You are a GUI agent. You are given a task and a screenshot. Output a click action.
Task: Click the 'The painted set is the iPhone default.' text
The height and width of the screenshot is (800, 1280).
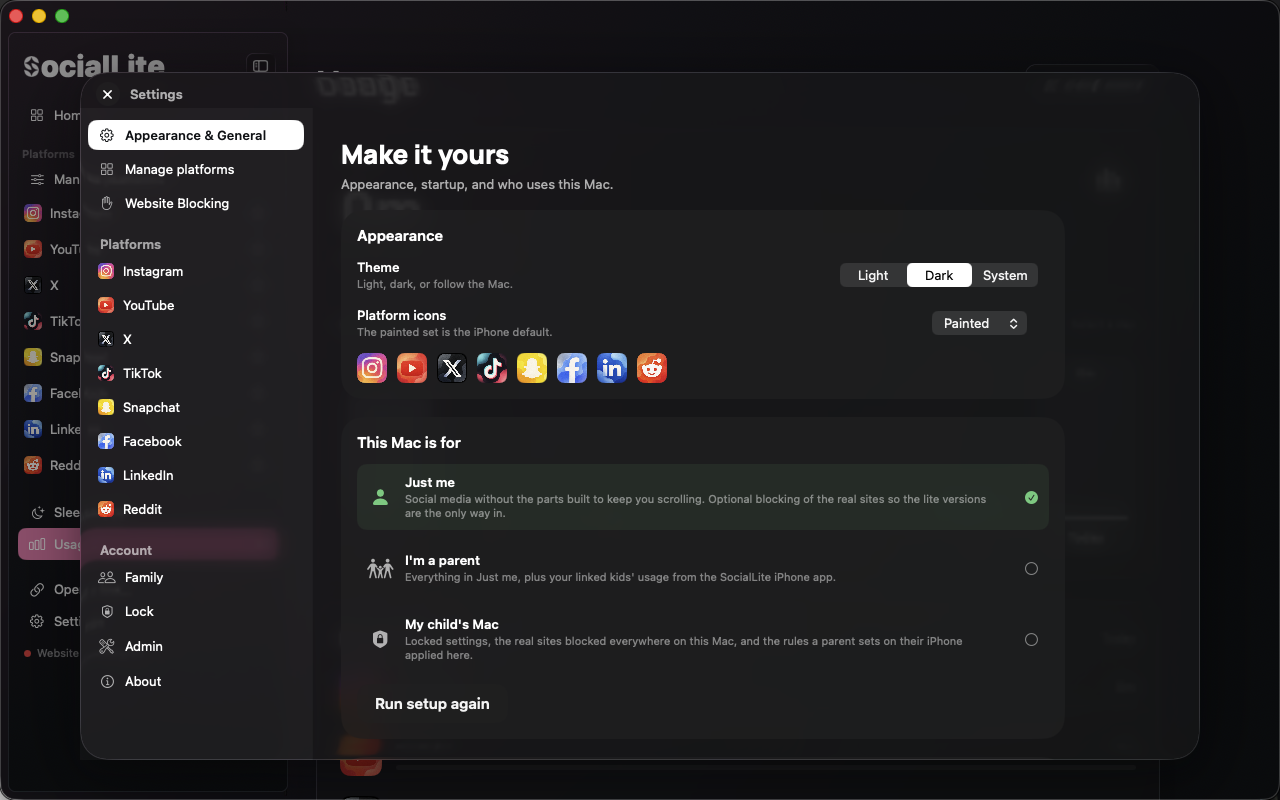(x=455, y=332)
